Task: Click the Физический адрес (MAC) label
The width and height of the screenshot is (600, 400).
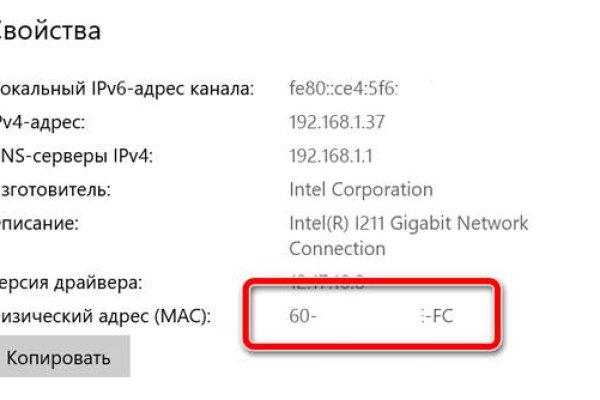Action: coord(105,318)
